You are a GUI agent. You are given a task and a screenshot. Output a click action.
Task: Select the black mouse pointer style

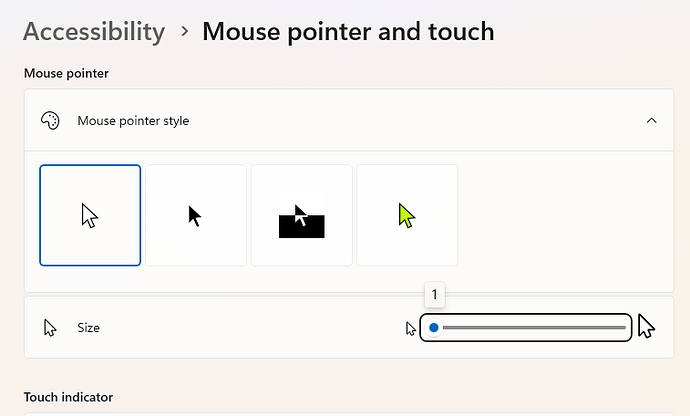pos(196,215)
